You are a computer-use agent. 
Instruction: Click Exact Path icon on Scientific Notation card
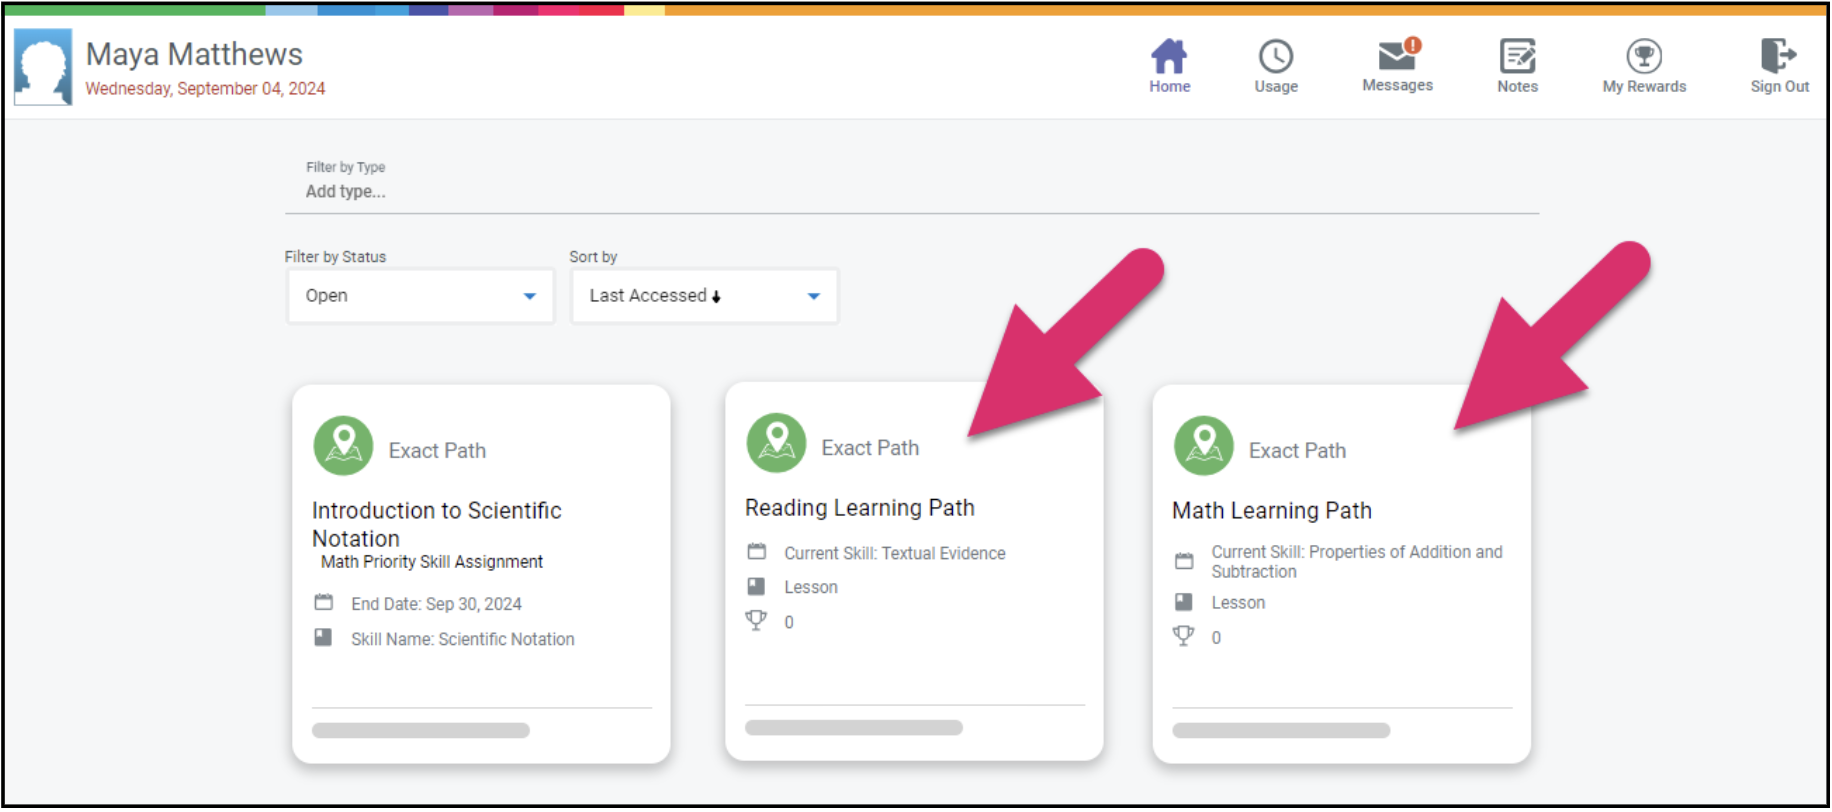pyautogui.click(x=343, y=446)
